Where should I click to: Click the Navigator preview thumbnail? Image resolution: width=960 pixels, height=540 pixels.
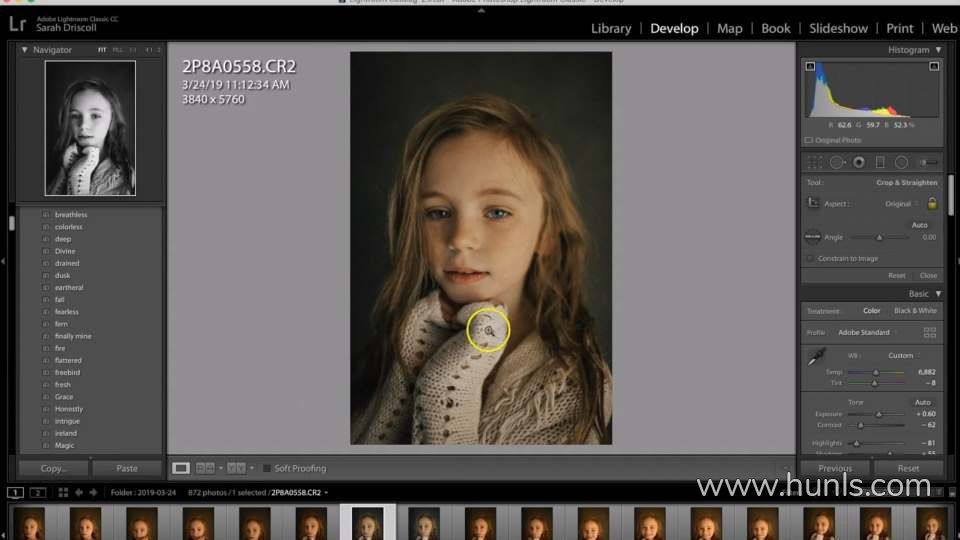(90, 128)
